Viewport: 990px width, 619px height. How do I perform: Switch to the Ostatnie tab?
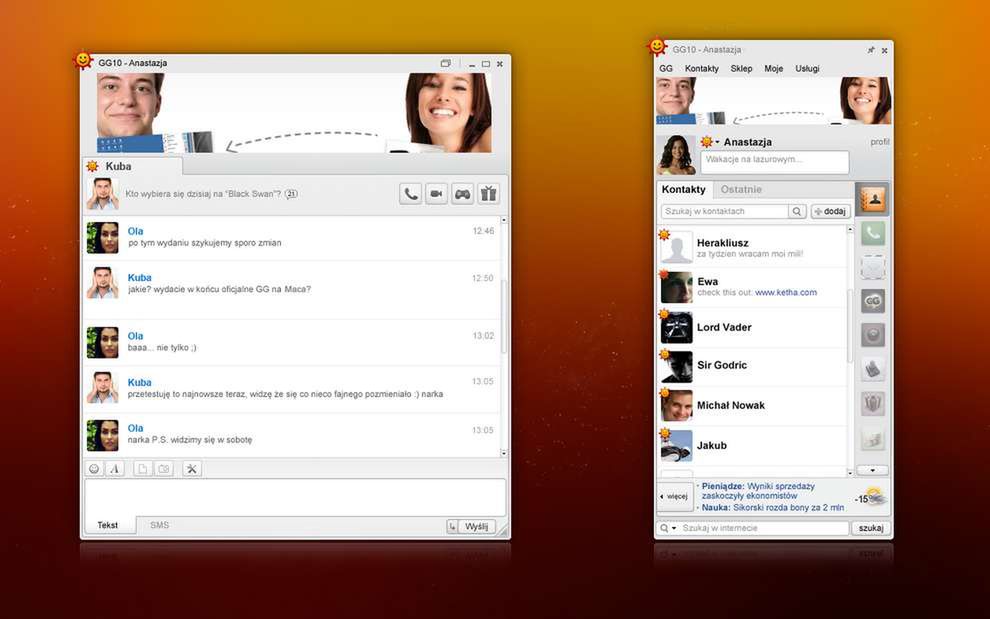tap(741, 189)
